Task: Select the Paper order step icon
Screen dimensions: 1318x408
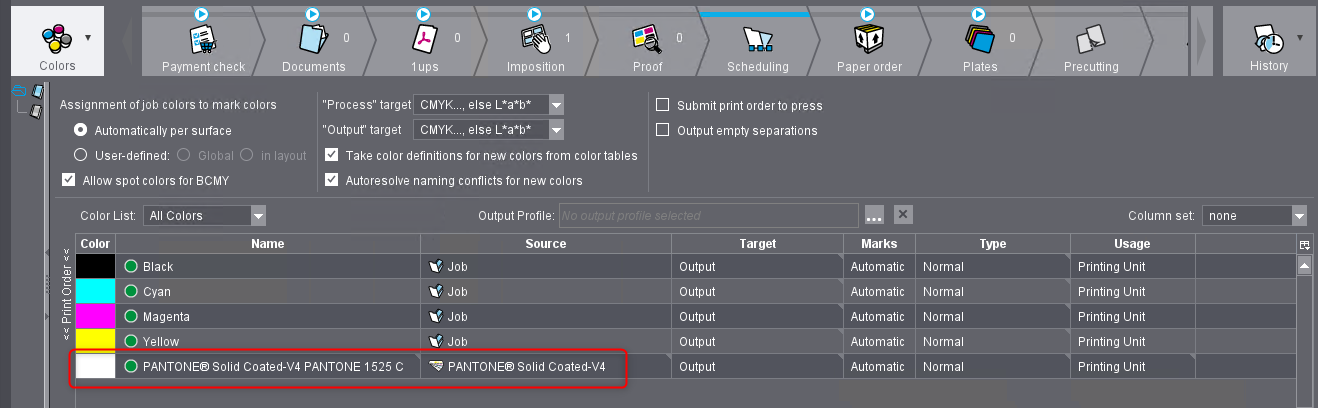Action: coord(868,40)
